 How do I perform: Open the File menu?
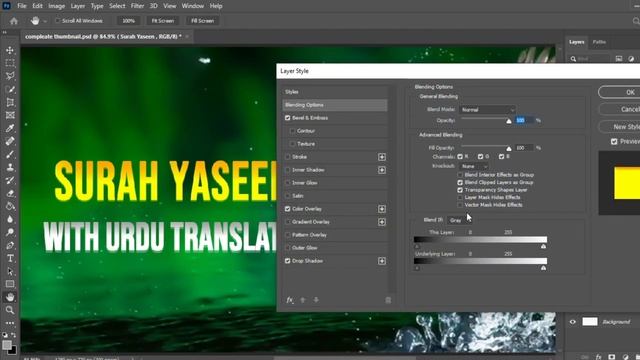pyautogui.click(x=22, y=6)
